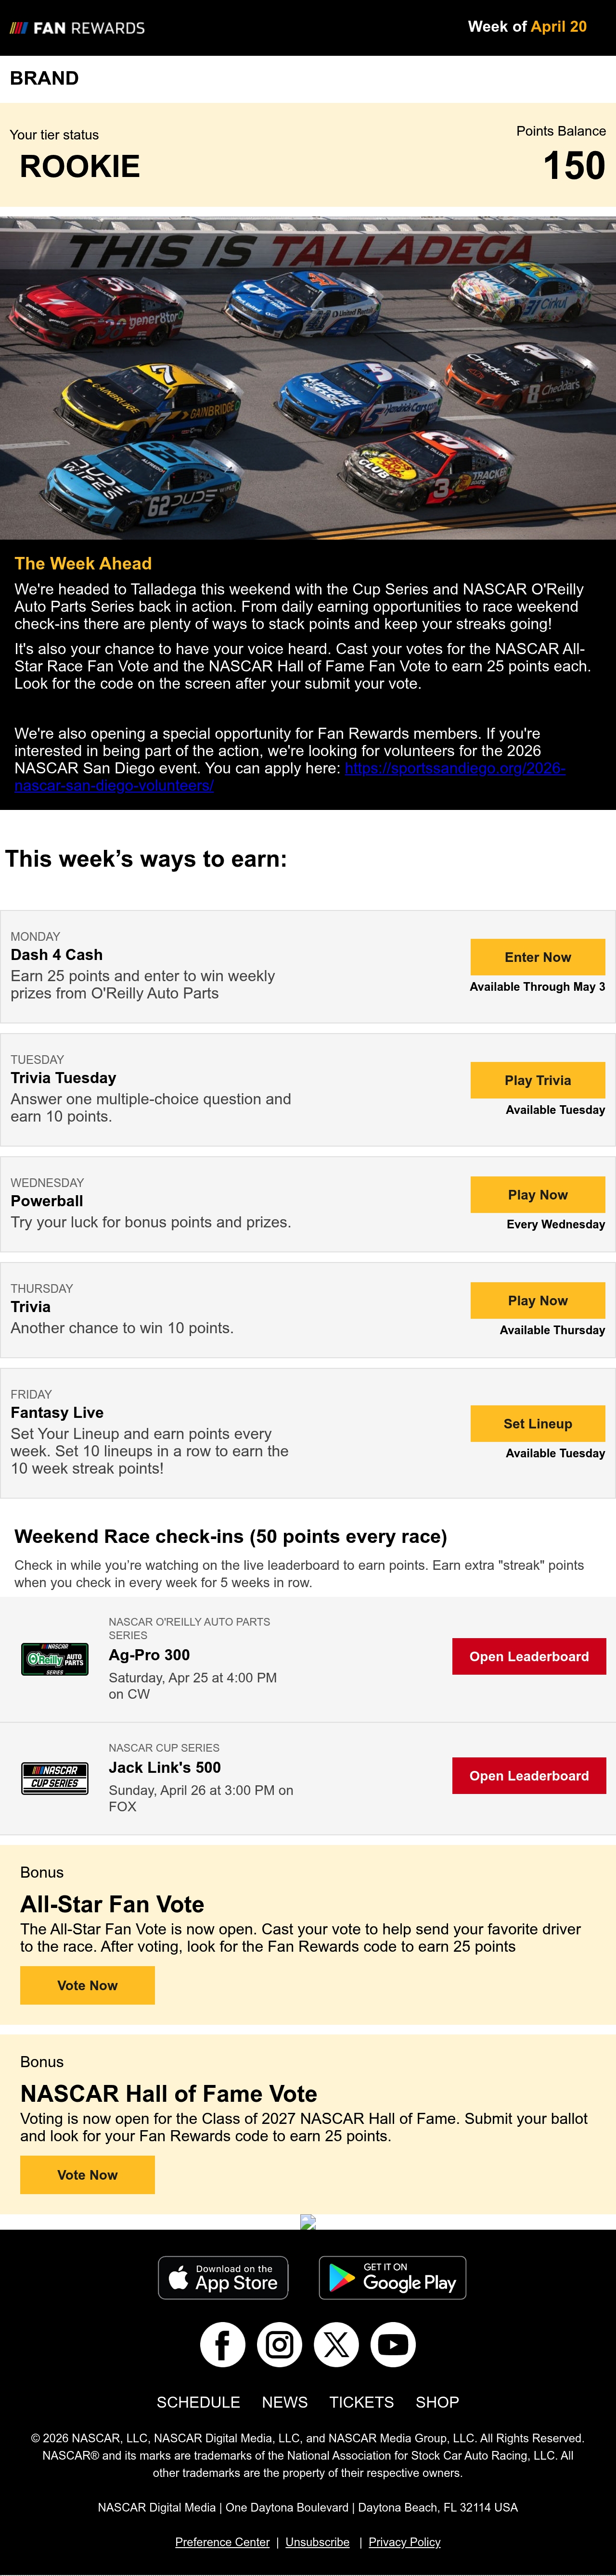Click Set Lineup for Fantasy Live
Screen dimensions: 616x2576
[x=538, y=1423]
